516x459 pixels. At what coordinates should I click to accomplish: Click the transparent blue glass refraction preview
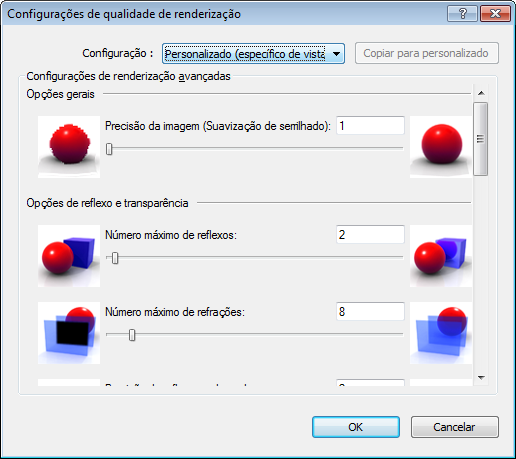point(441,333)
